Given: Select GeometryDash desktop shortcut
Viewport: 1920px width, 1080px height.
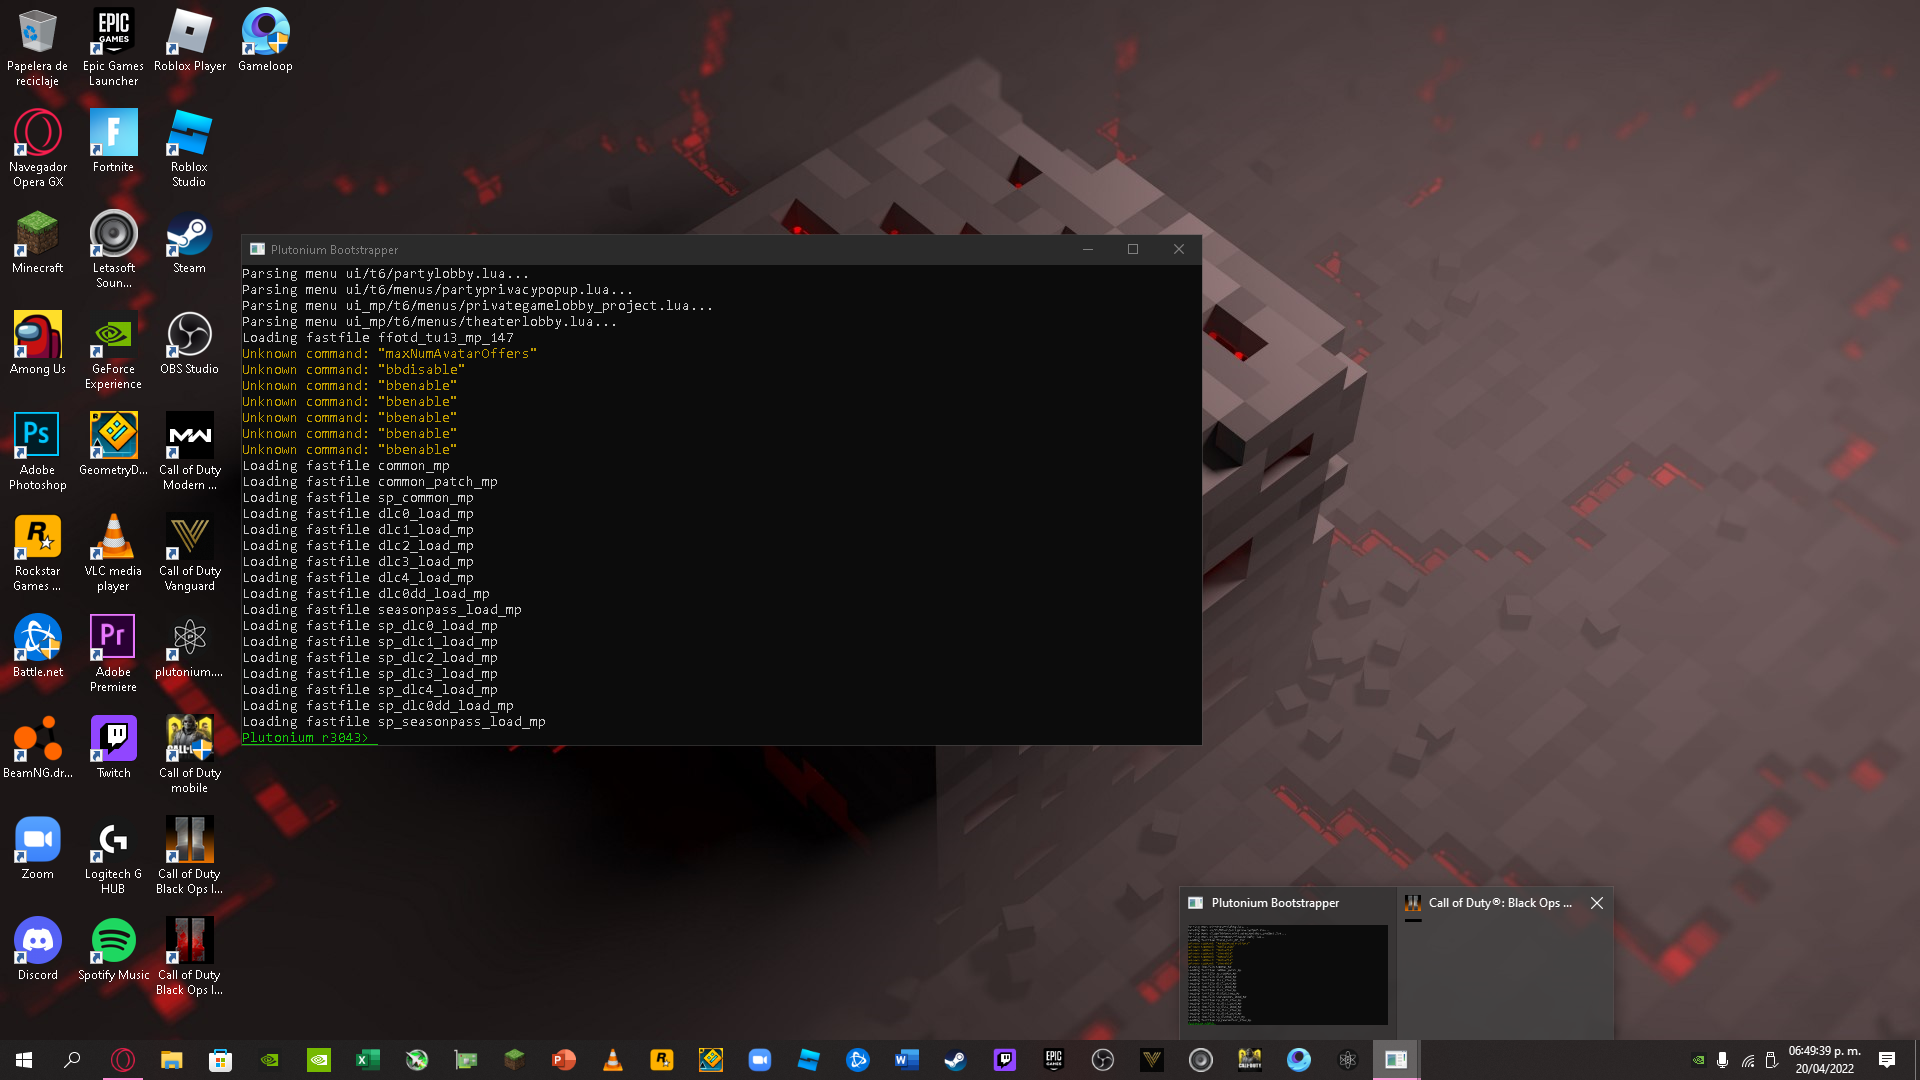Looking at the screenshot, I should tap(113, 444).
